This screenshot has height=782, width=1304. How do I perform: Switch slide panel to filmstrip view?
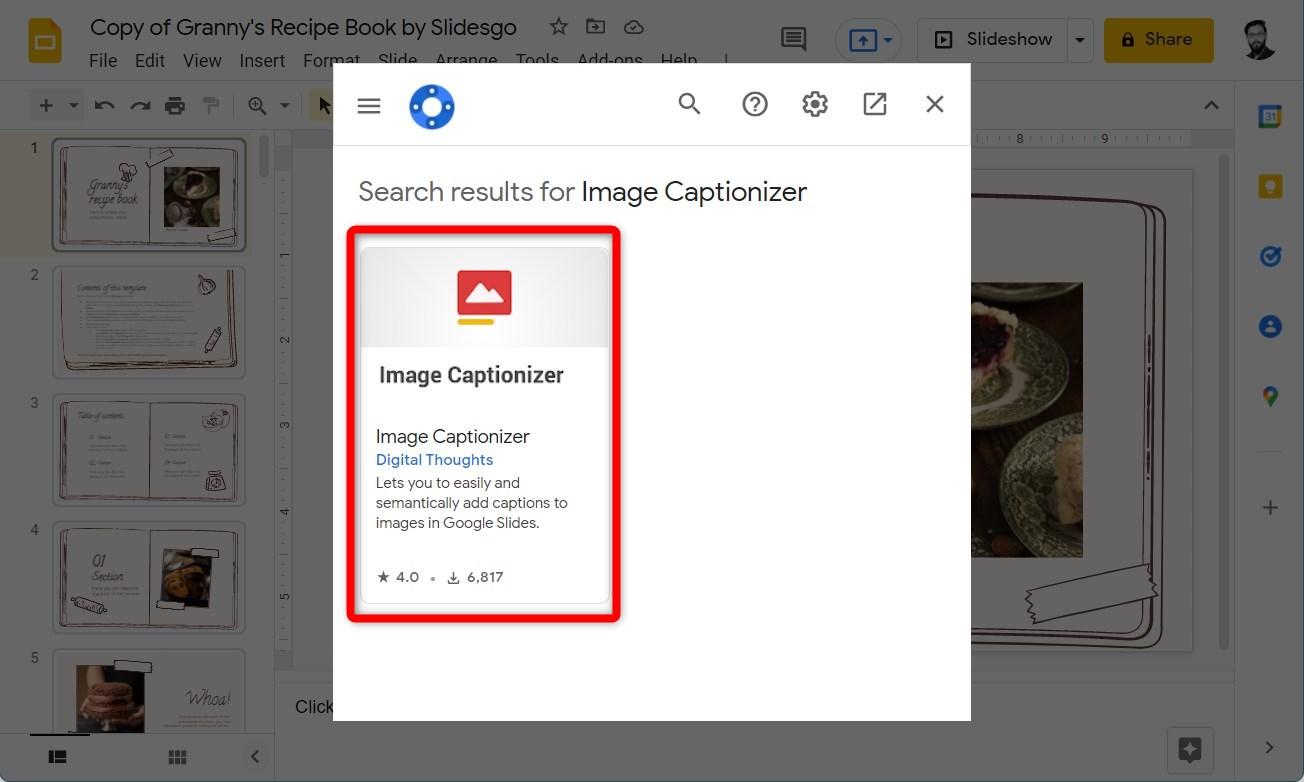click(x=57, y=756)
